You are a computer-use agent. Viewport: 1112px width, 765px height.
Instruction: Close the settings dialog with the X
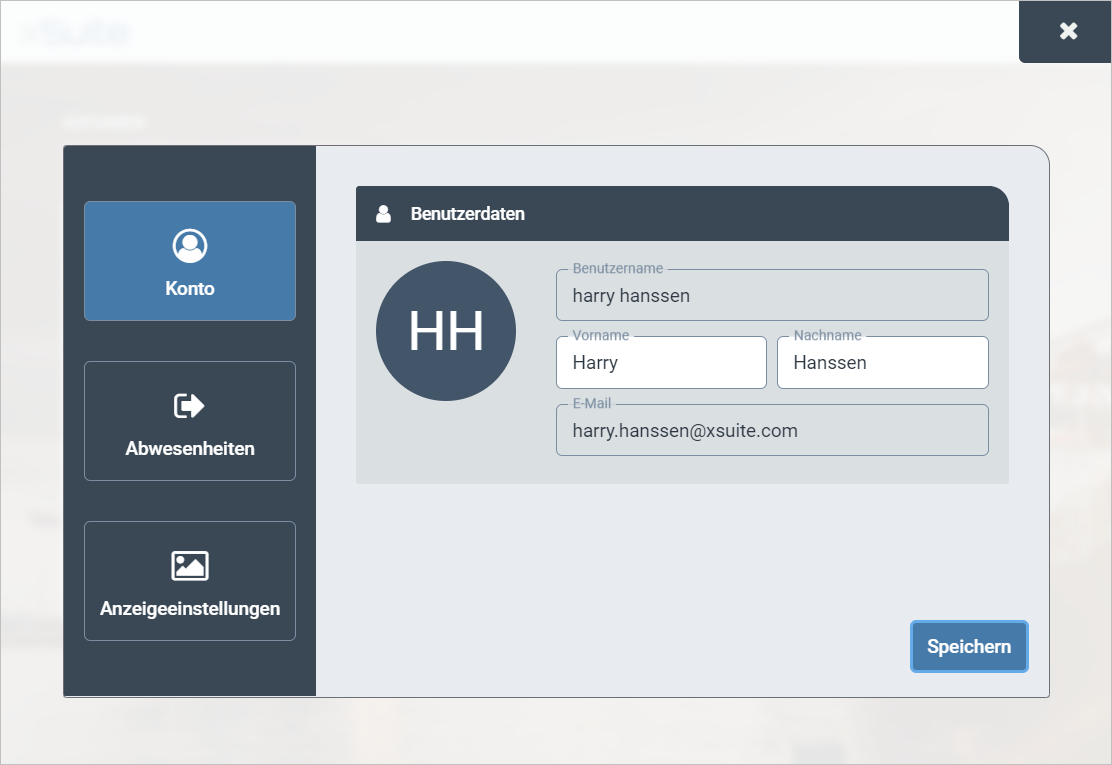coord(1068,31)
